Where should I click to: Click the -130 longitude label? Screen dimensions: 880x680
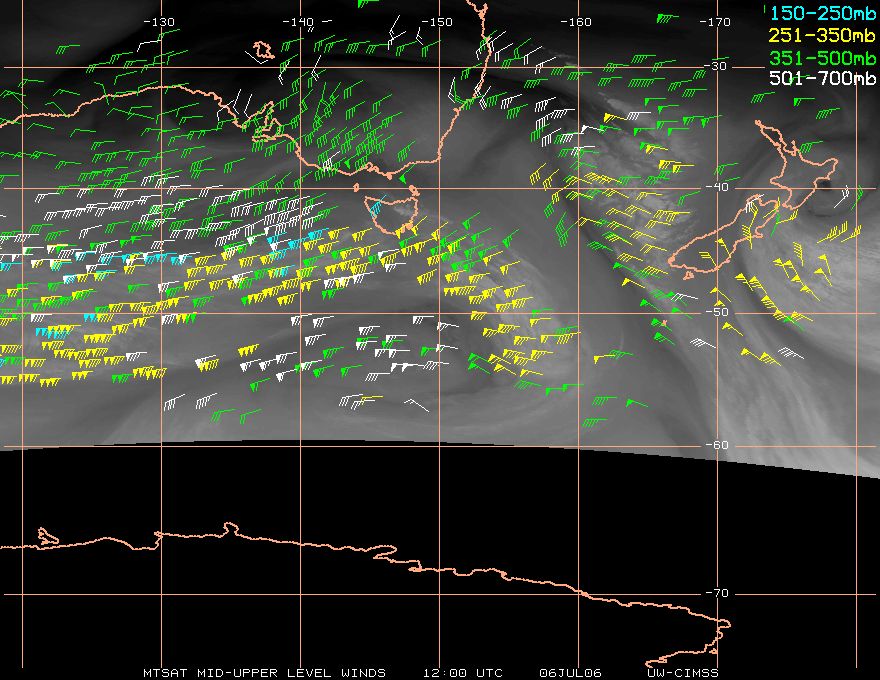[159, 22]
